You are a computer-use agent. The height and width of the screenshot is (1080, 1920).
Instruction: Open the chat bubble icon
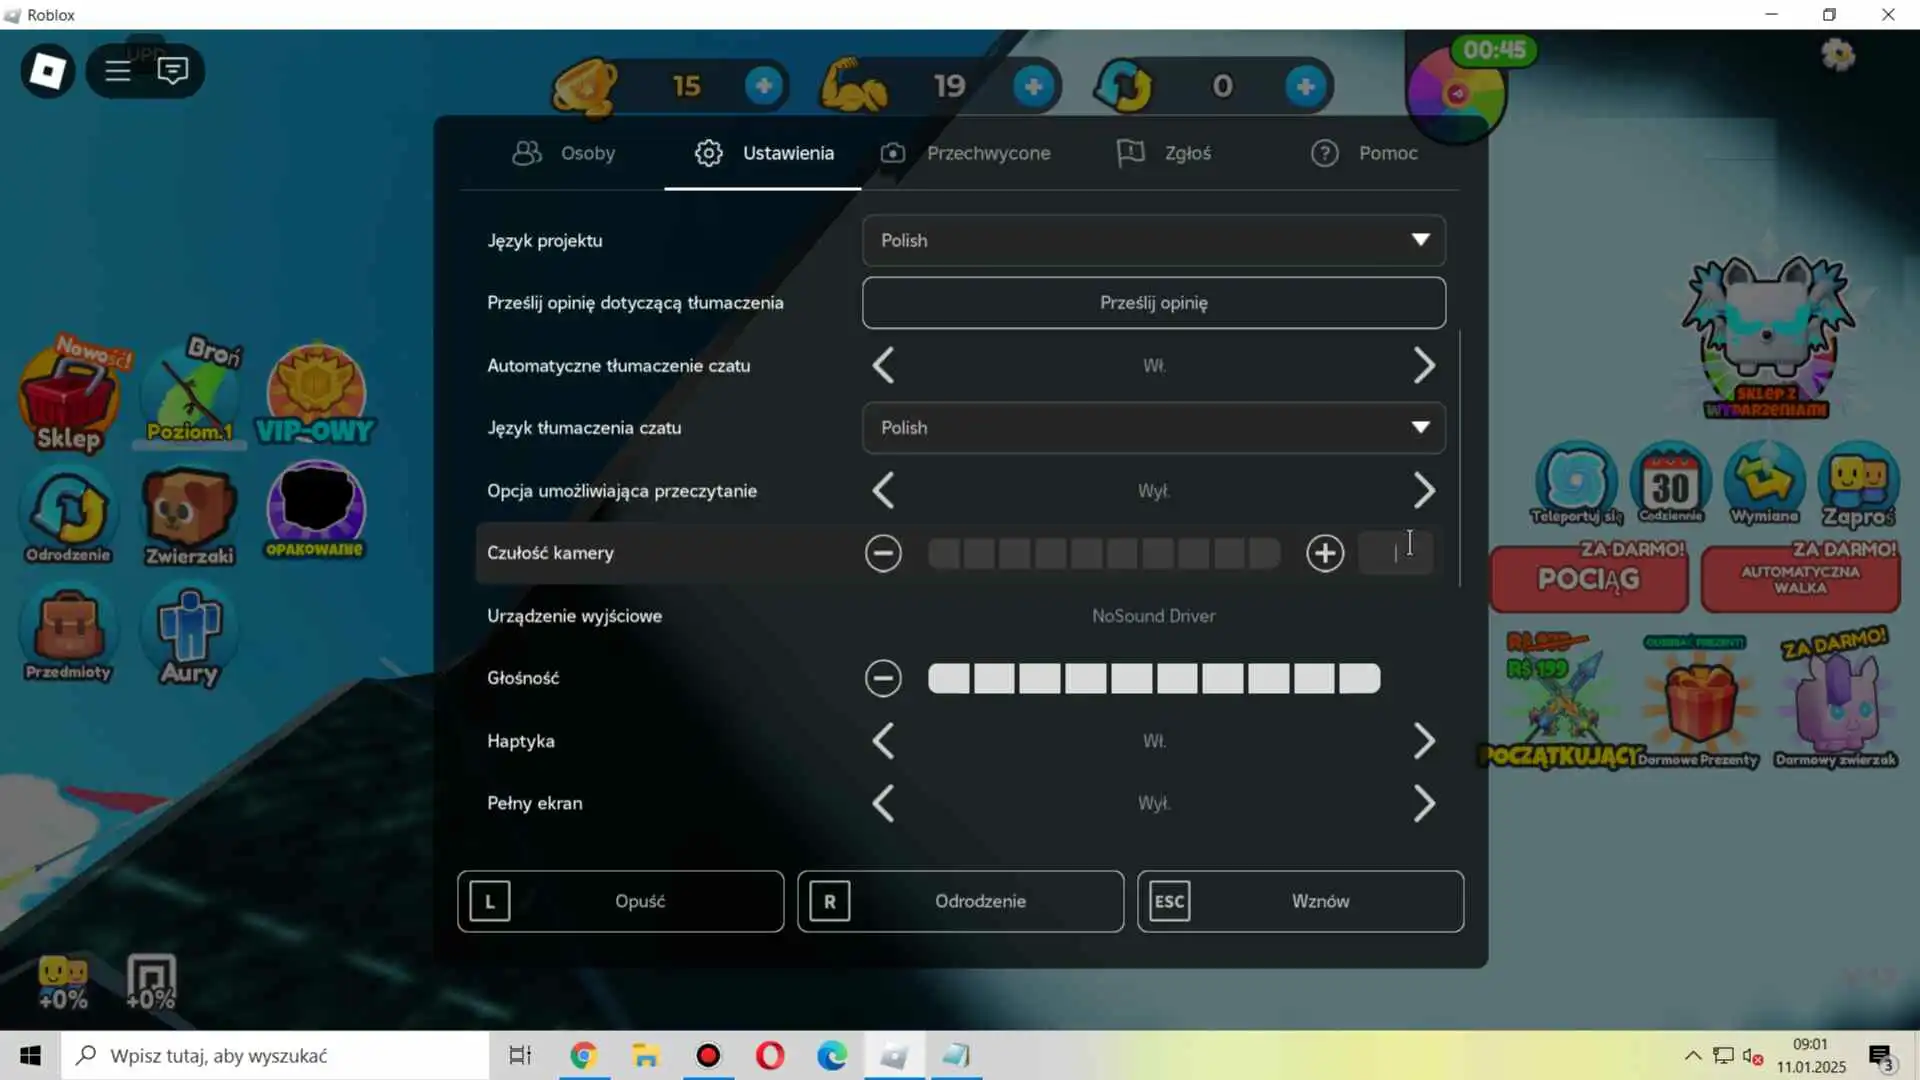173,71
